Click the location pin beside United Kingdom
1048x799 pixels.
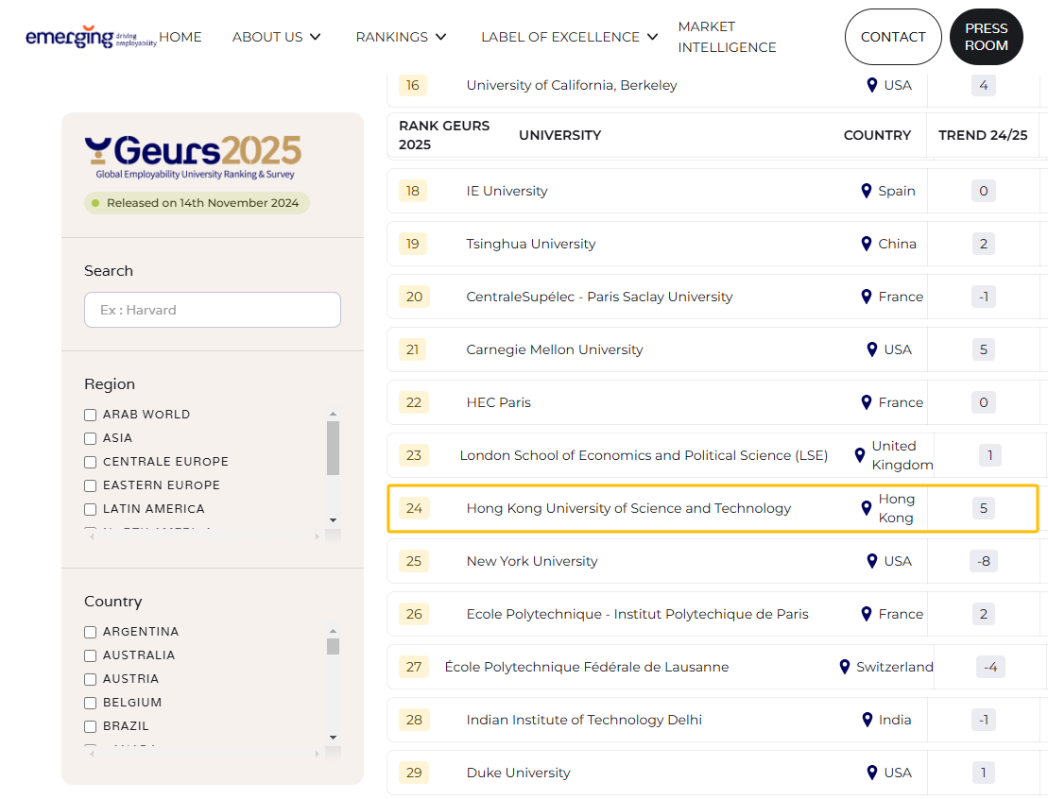(859, 456)
